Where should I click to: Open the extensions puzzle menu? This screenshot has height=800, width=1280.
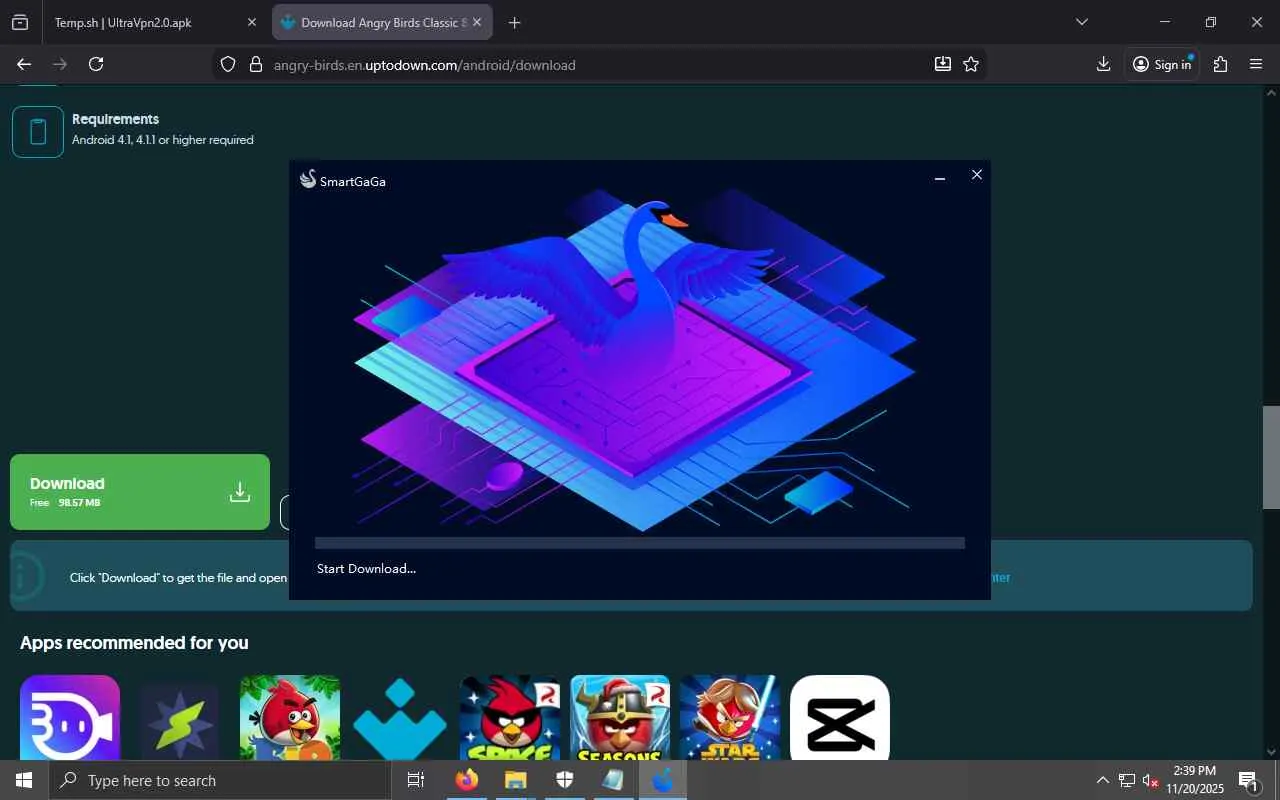click(x=1220, y=64)
